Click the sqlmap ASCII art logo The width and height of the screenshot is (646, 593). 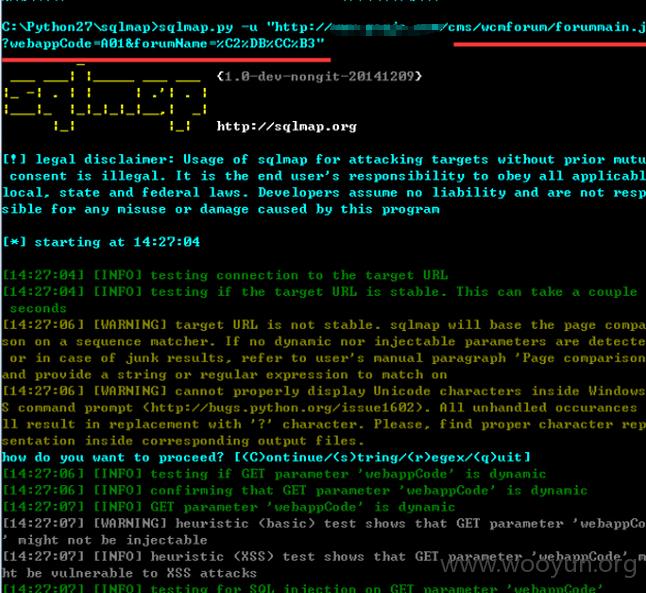[x=105, y=99]
